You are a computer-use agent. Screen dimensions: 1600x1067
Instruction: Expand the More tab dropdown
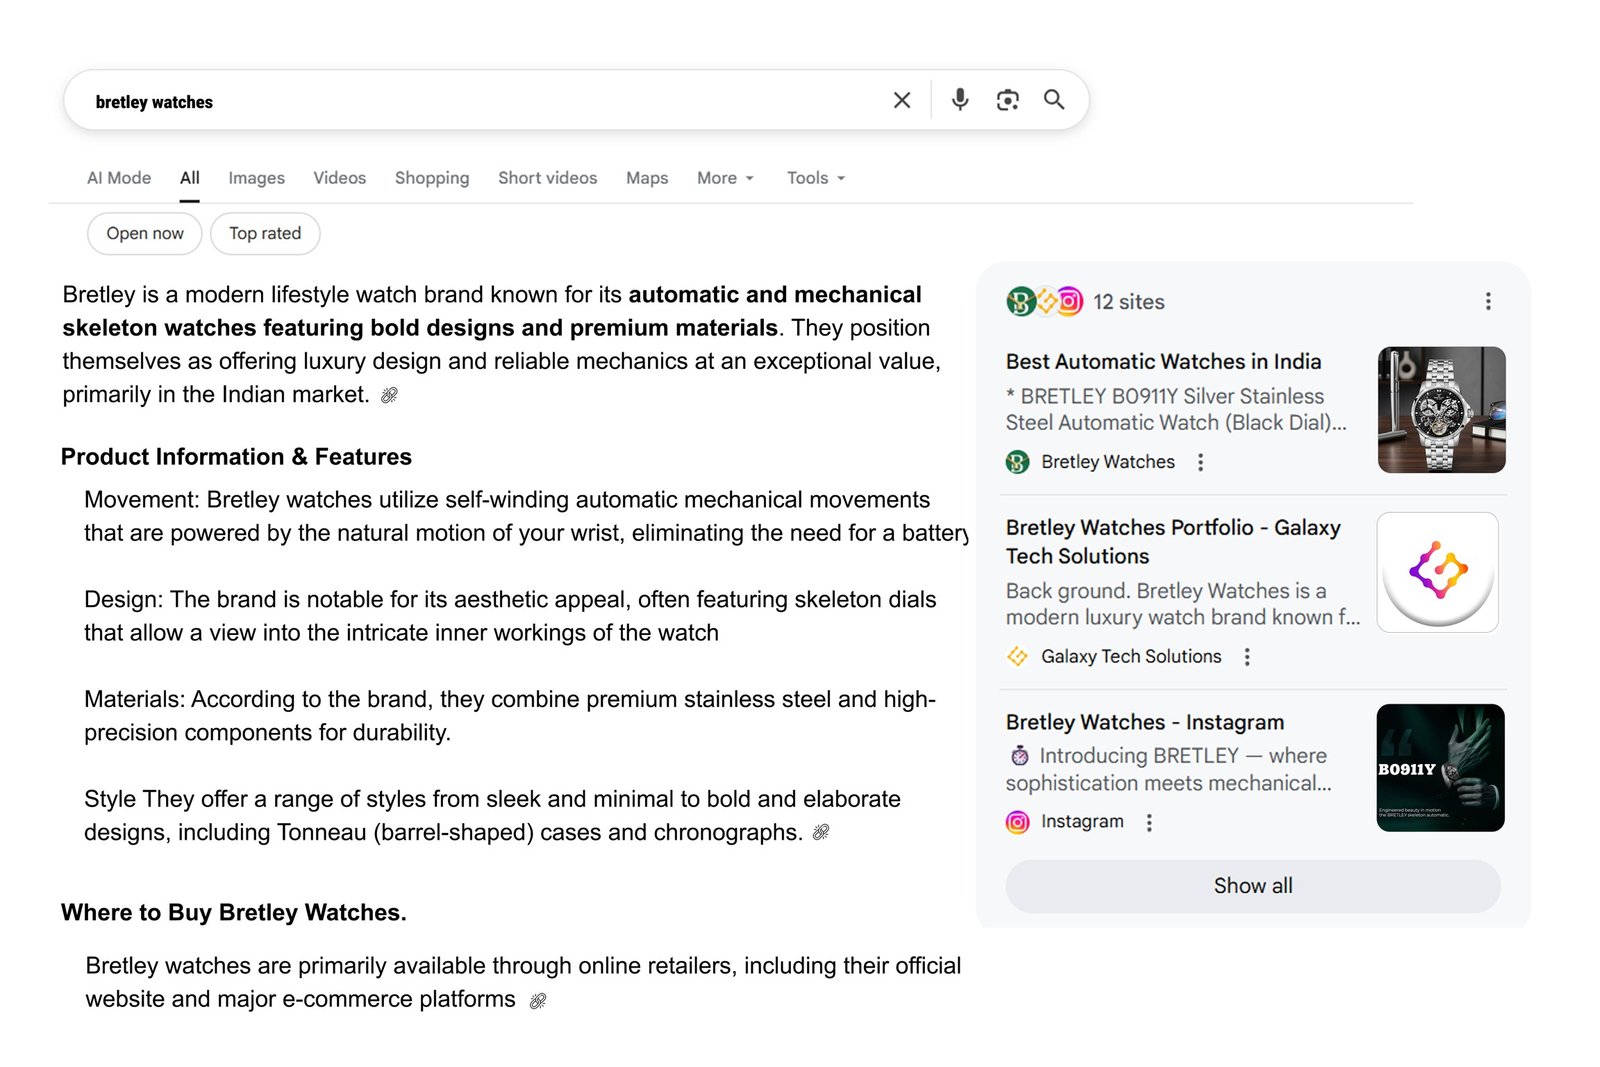point(724,177)
